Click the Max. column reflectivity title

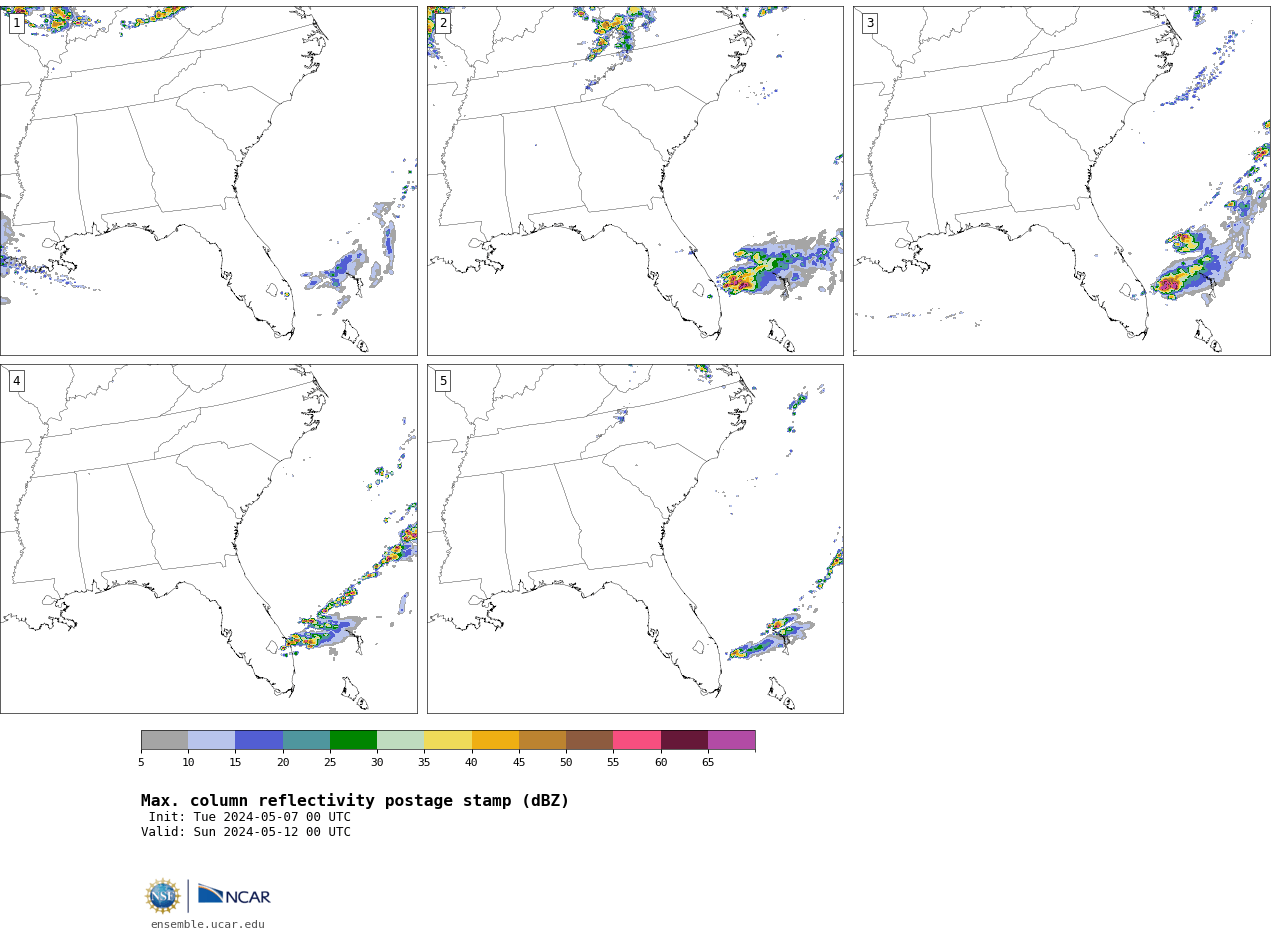(355, 801)
